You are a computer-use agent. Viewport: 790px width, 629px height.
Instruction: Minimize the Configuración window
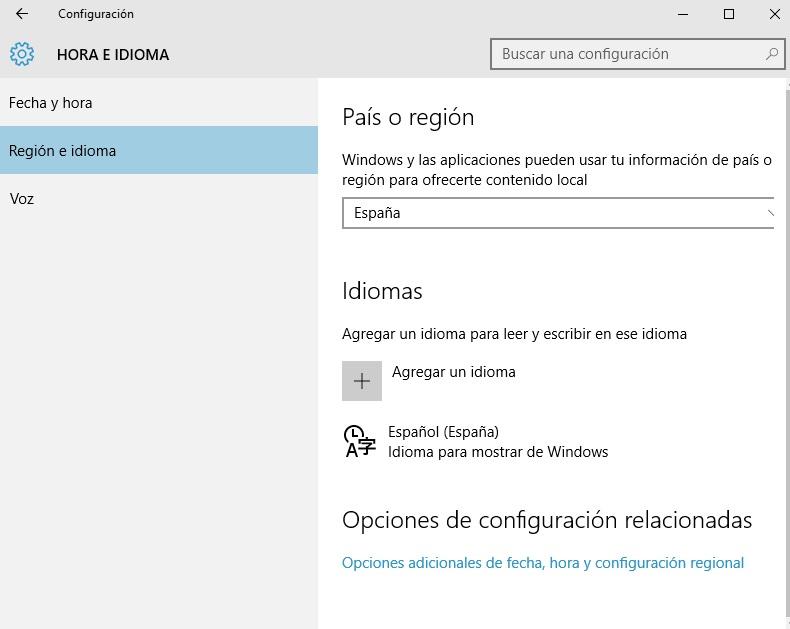pos(683,14)
